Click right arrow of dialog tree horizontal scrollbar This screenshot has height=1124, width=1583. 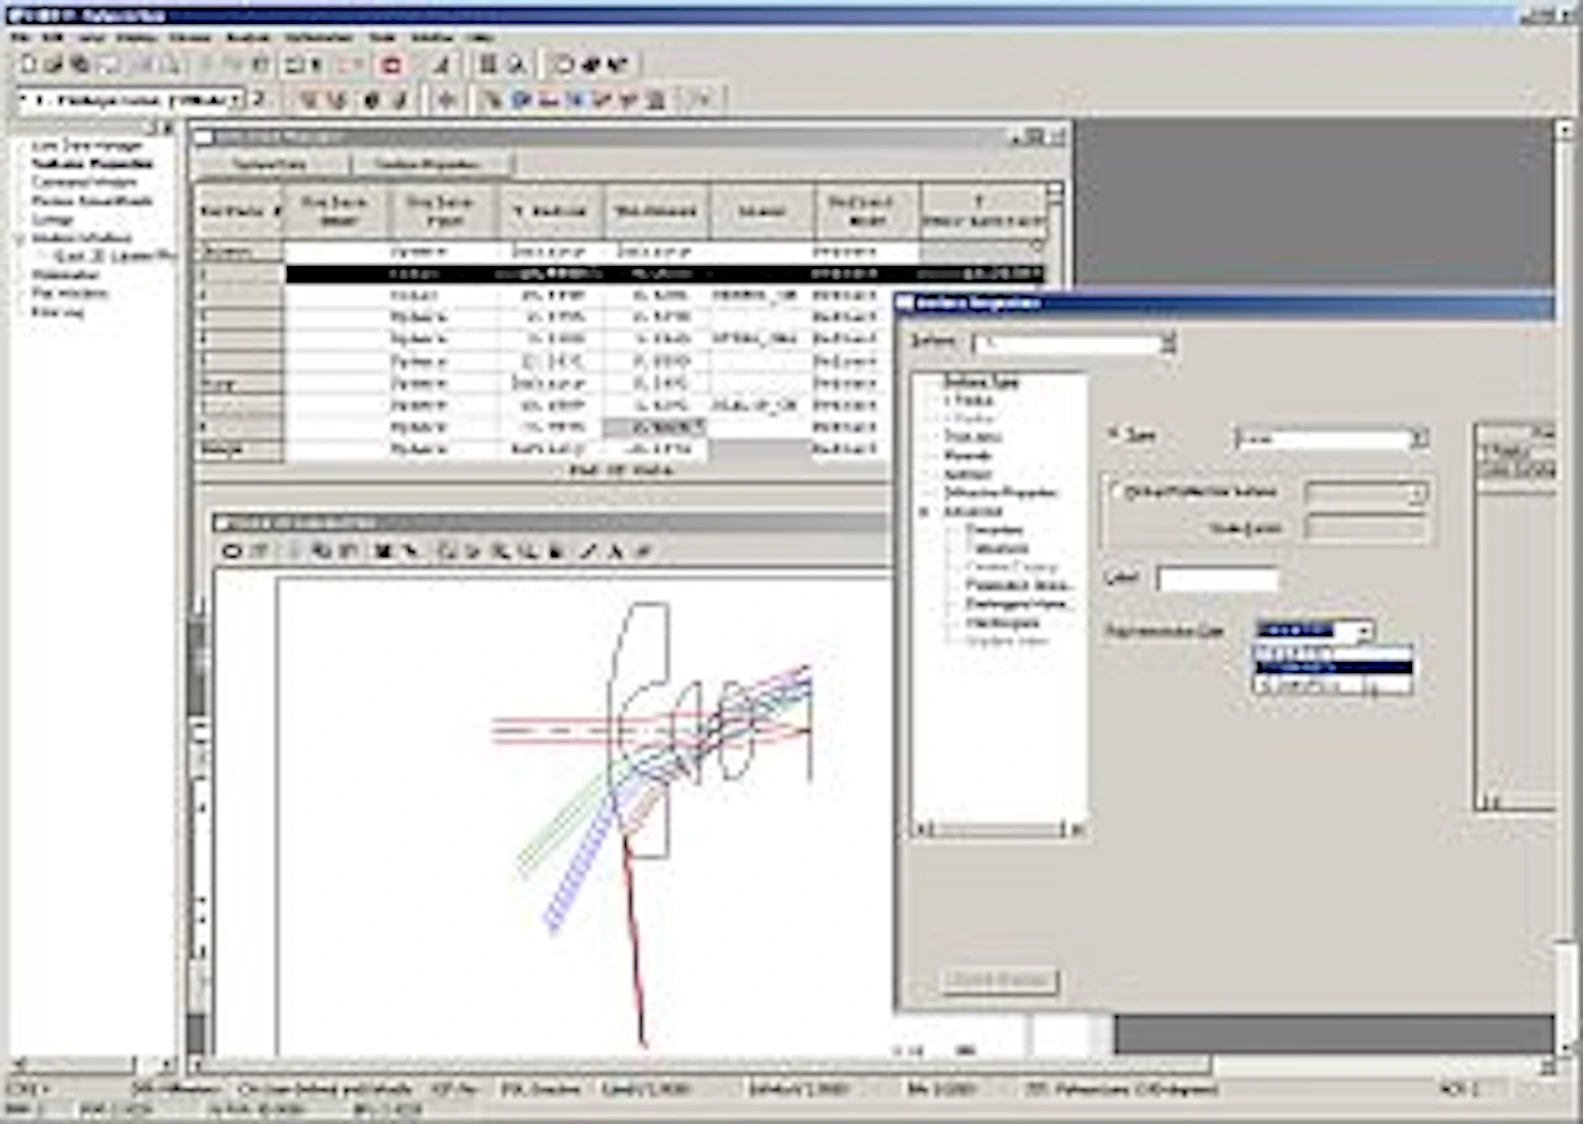tap(1076, 830)
